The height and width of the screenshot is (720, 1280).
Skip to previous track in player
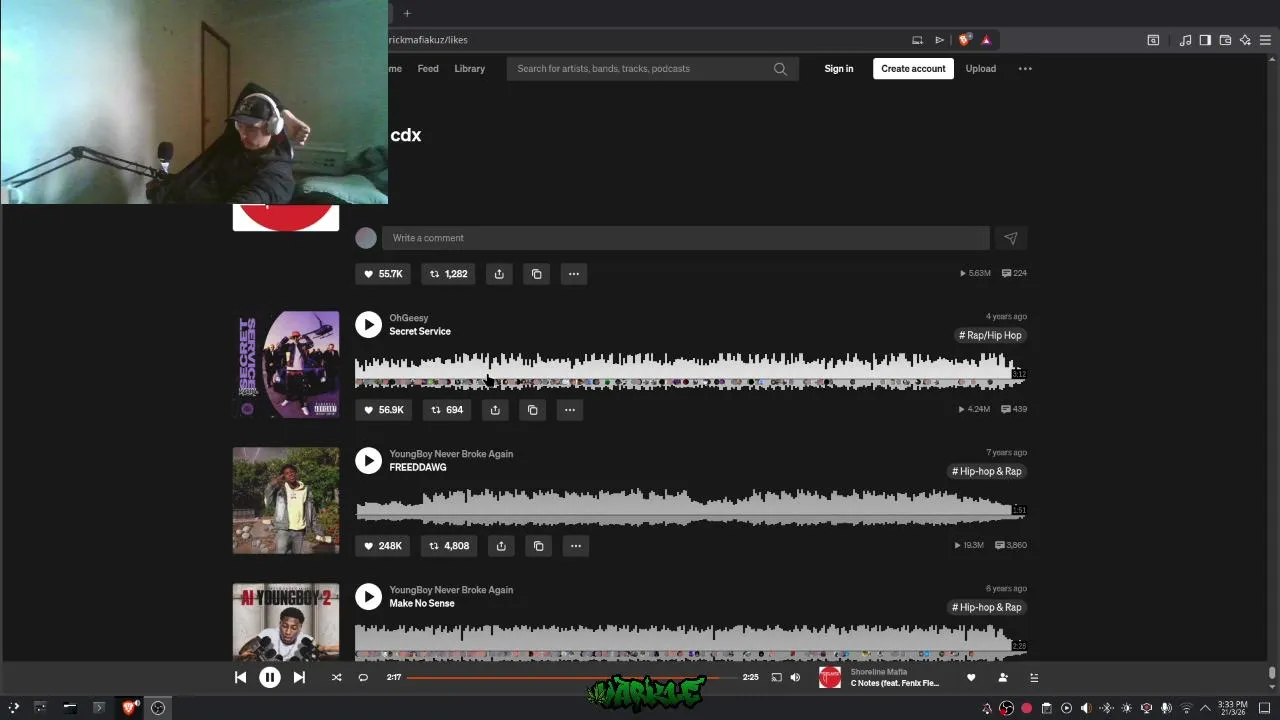tap(240, 677)
